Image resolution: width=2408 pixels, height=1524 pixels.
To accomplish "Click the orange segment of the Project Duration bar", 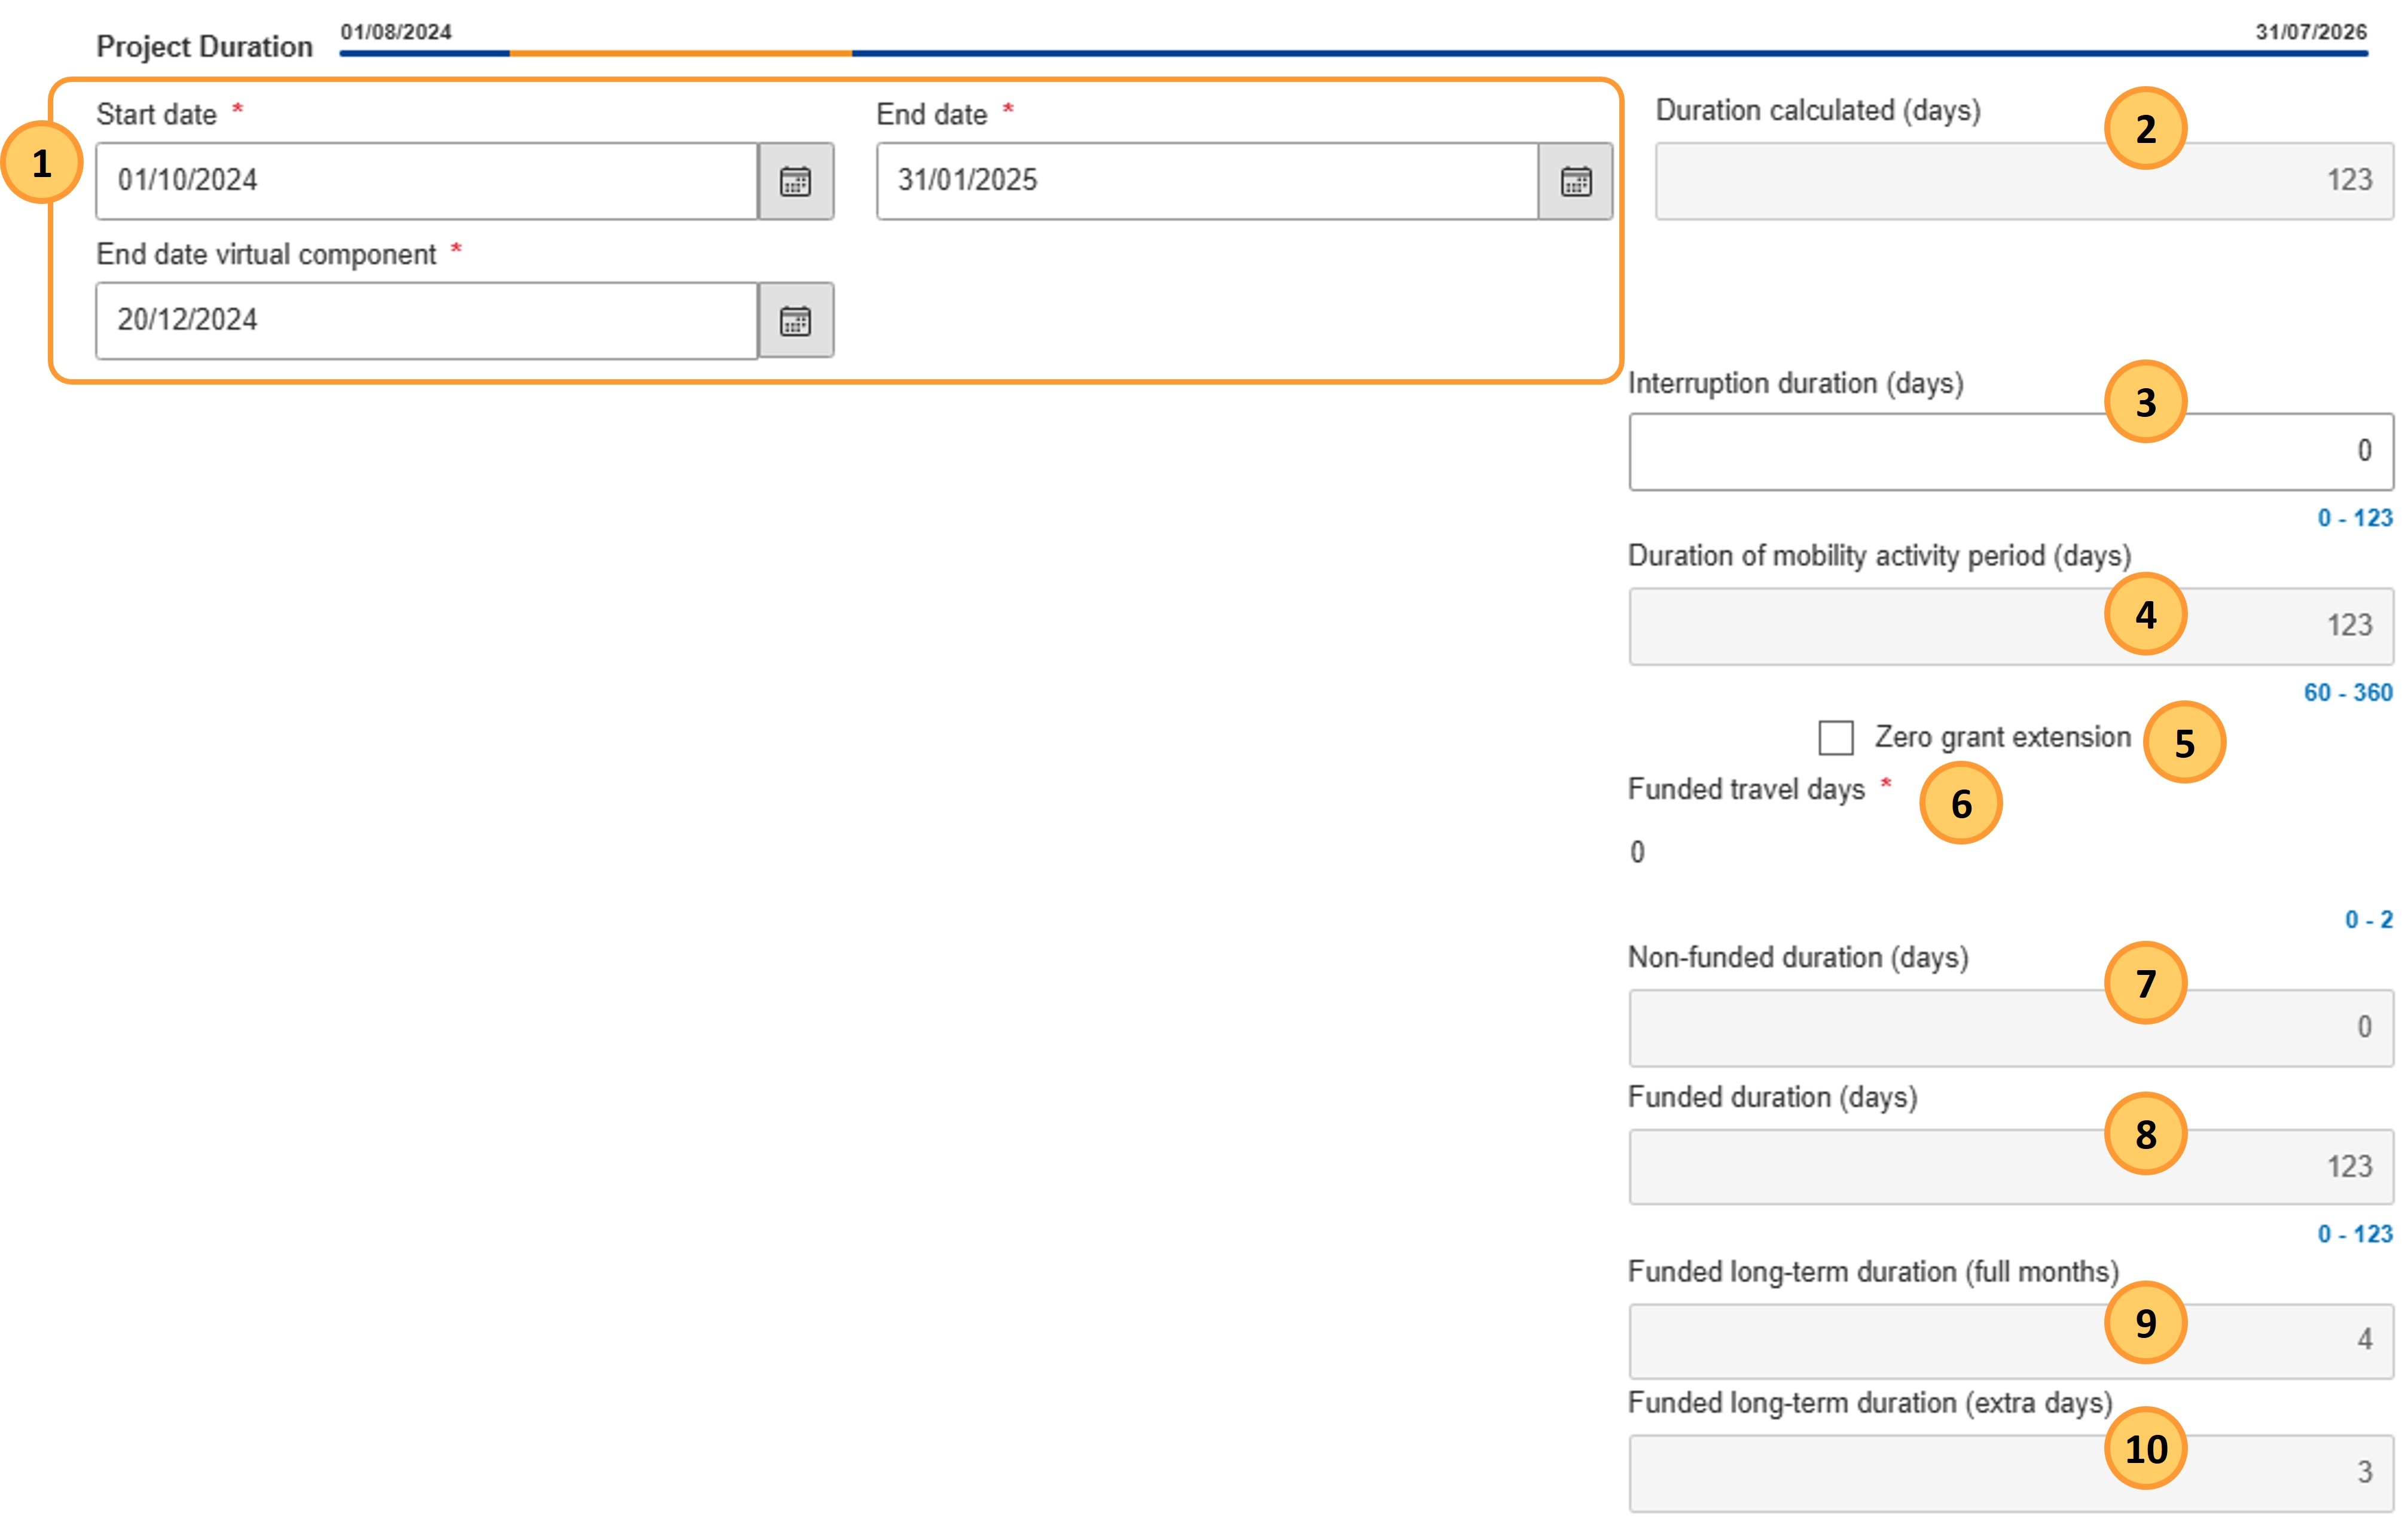I will pos(681,53).
